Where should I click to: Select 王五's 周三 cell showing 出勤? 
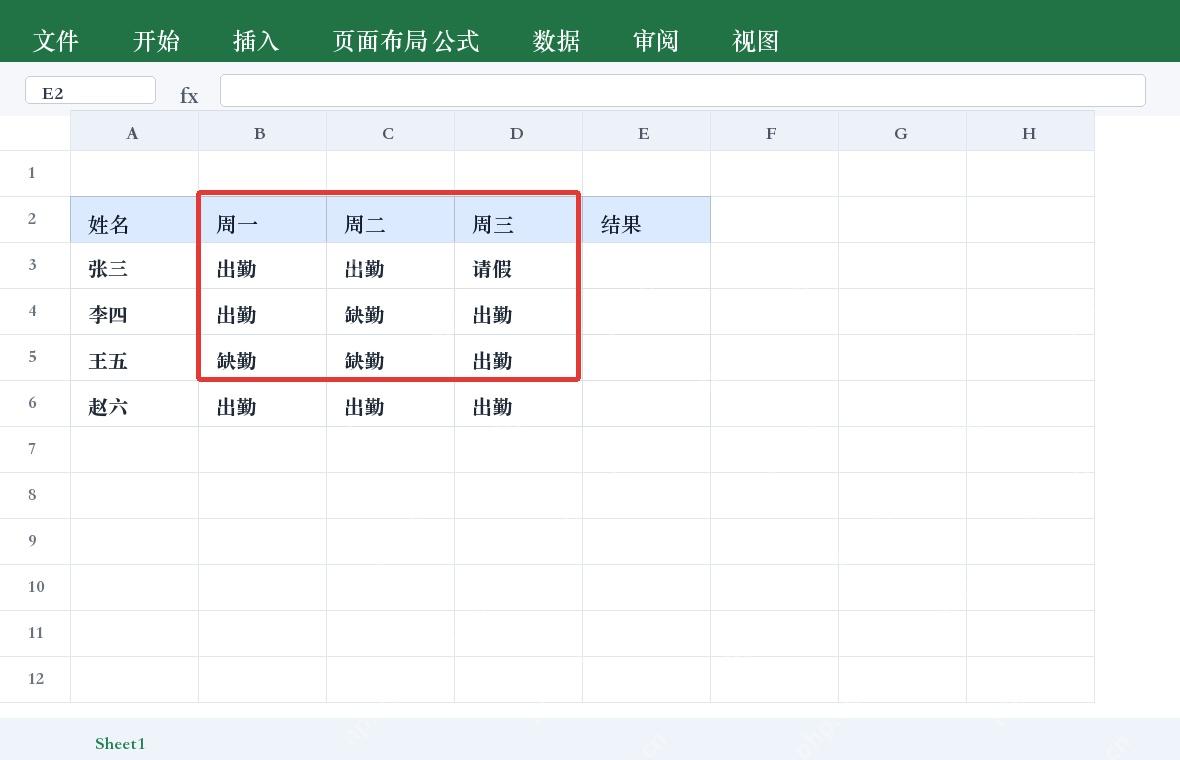point(519,357)
